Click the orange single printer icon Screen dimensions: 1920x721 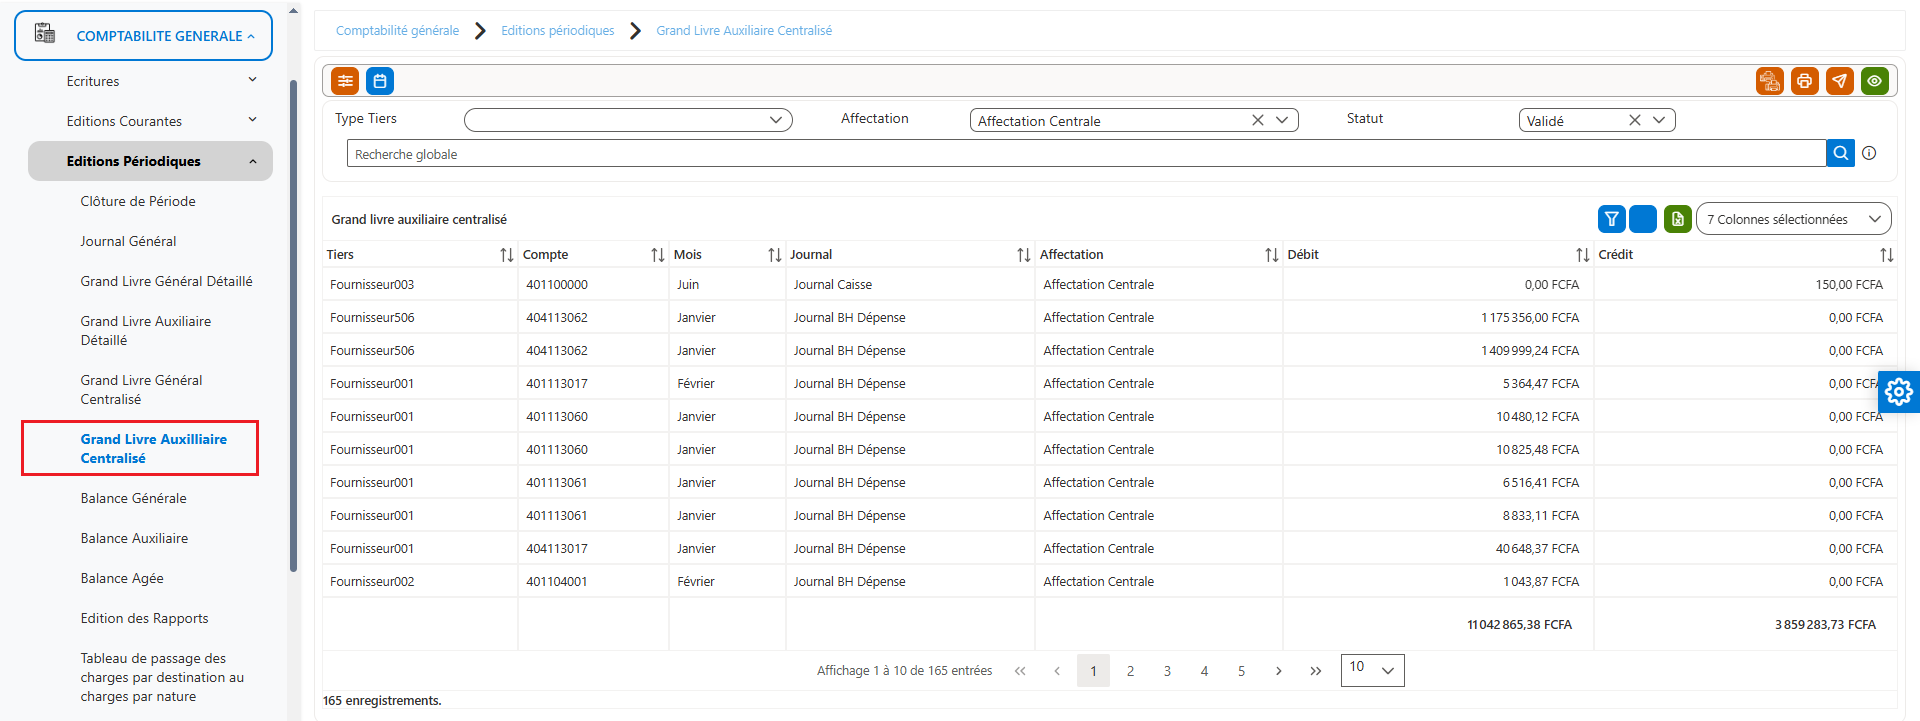pyautogui.click(x=1805, y=81)
